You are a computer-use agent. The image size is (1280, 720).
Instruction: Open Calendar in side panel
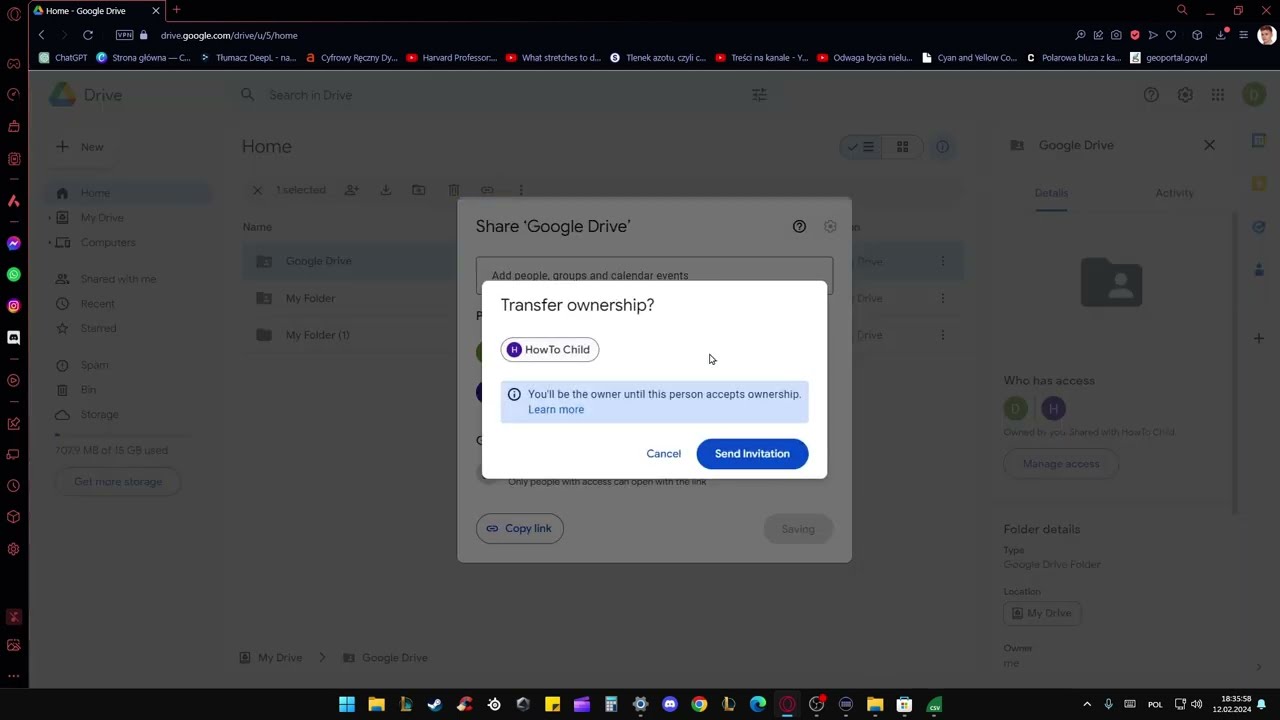pyautogui.click(x=1259, y=141)
